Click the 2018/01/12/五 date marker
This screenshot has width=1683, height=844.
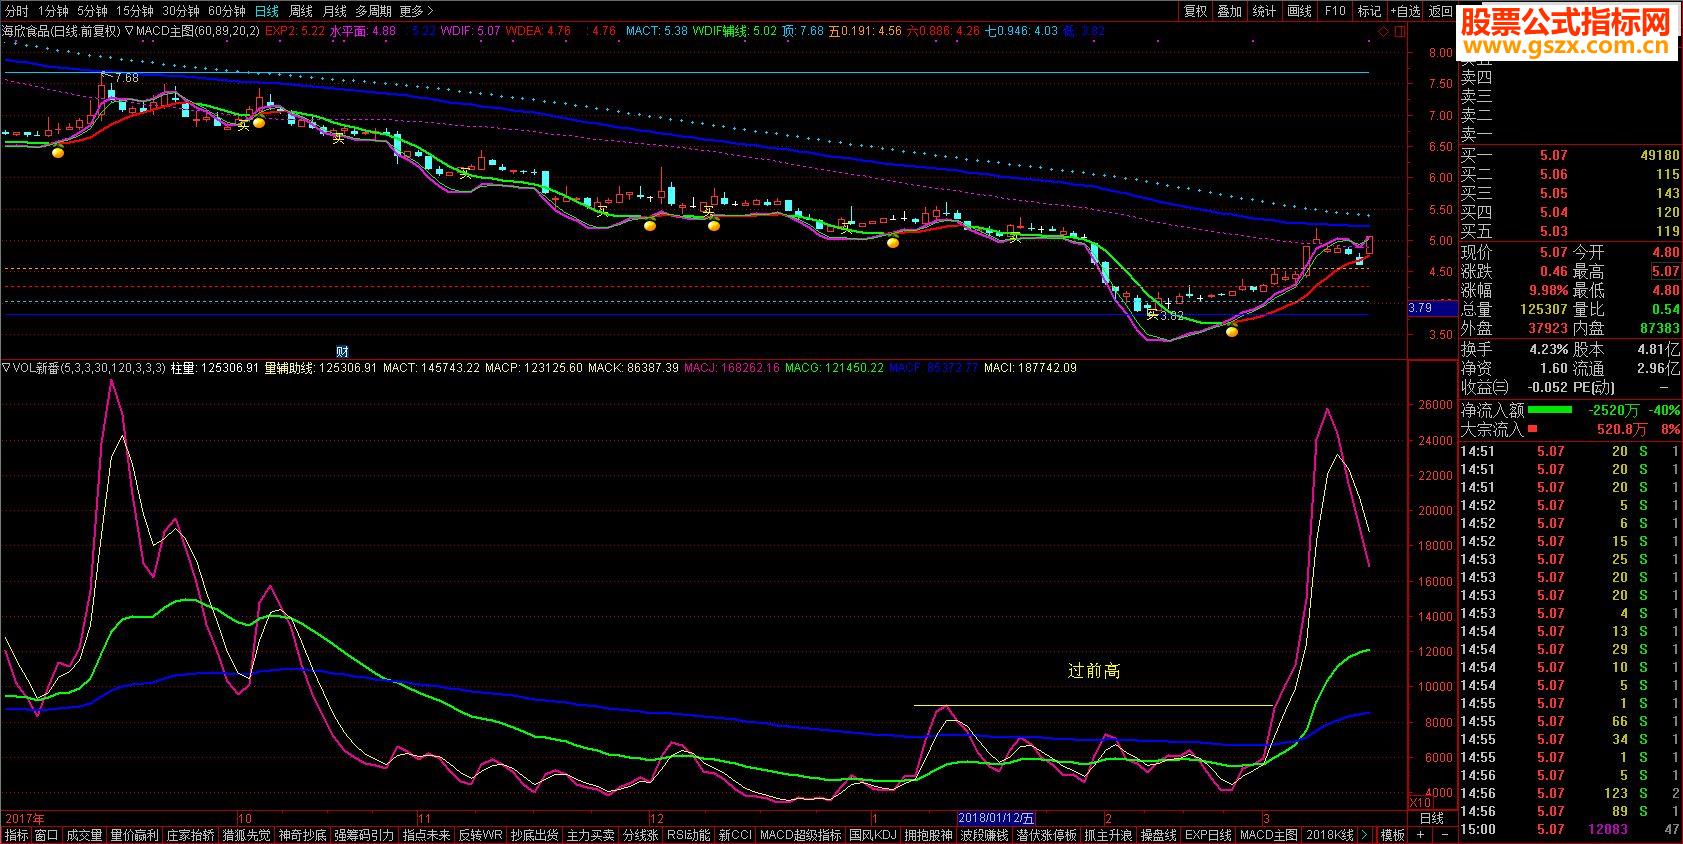[996, 818]
